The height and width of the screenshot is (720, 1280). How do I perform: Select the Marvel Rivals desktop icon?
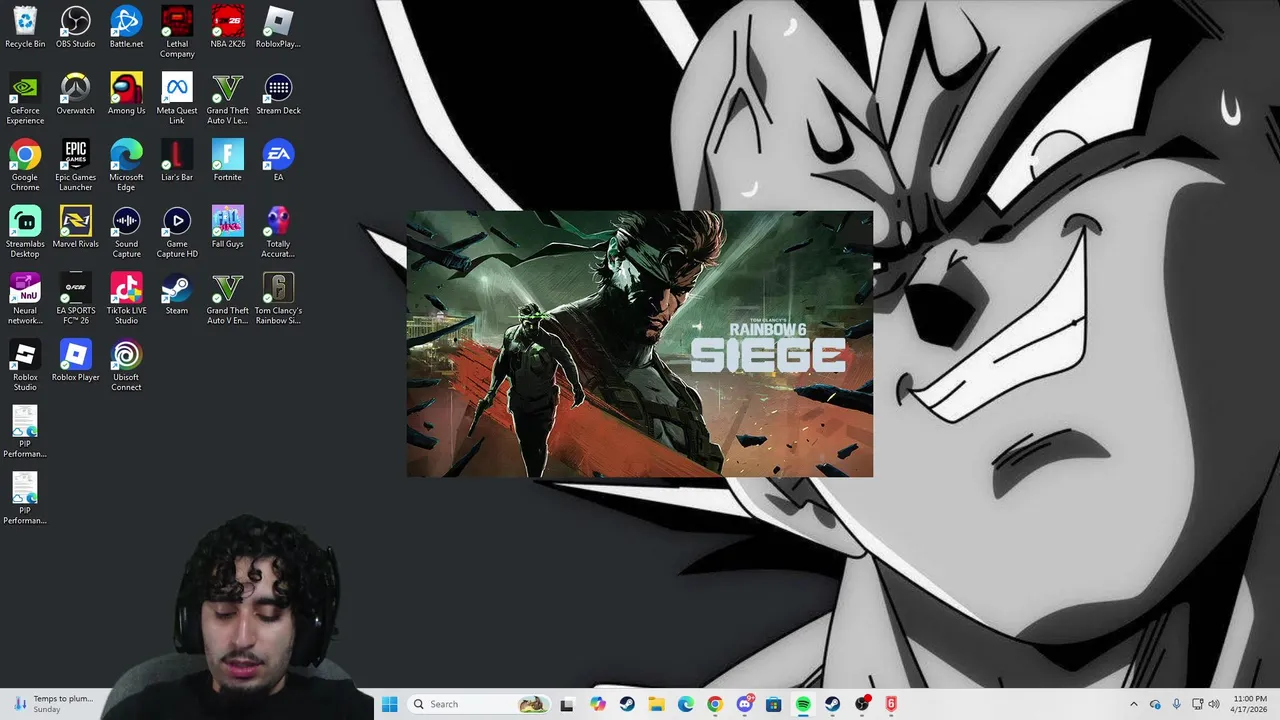click(x=75, y=227)
